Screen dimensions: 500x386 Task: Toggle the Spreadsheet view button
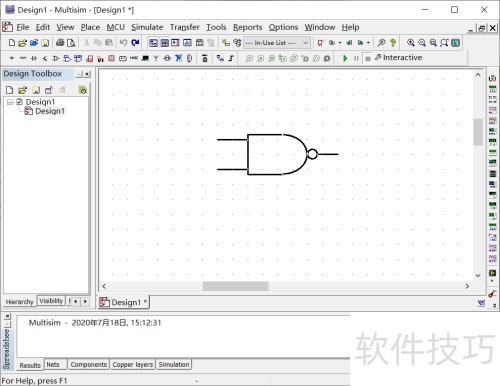[165, 43]
